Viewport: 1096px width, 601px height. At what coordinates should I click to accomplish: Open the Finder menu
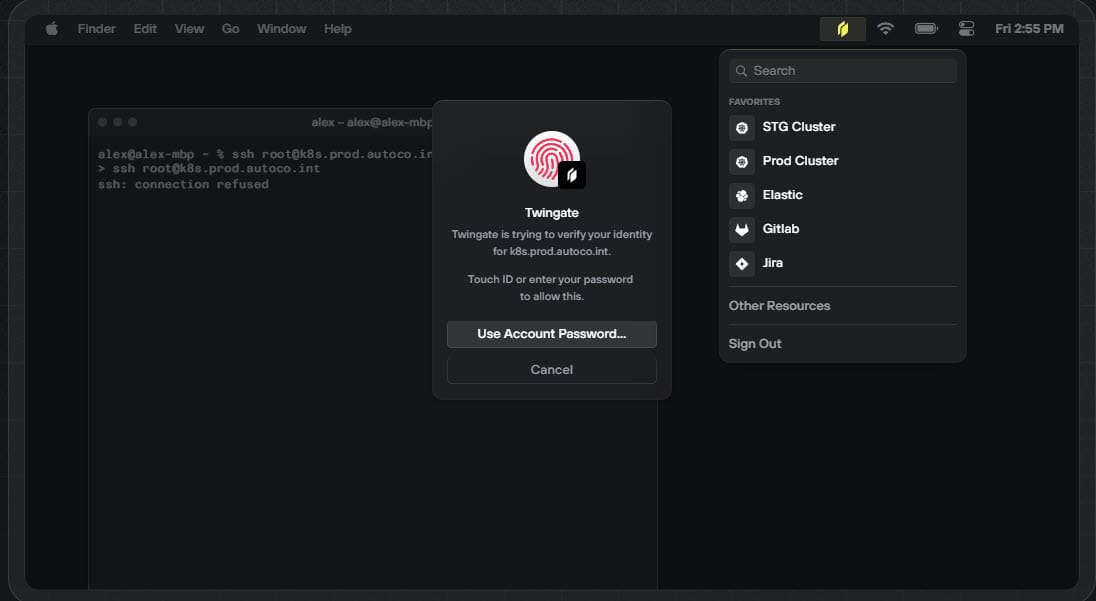[x=96, y=29]
